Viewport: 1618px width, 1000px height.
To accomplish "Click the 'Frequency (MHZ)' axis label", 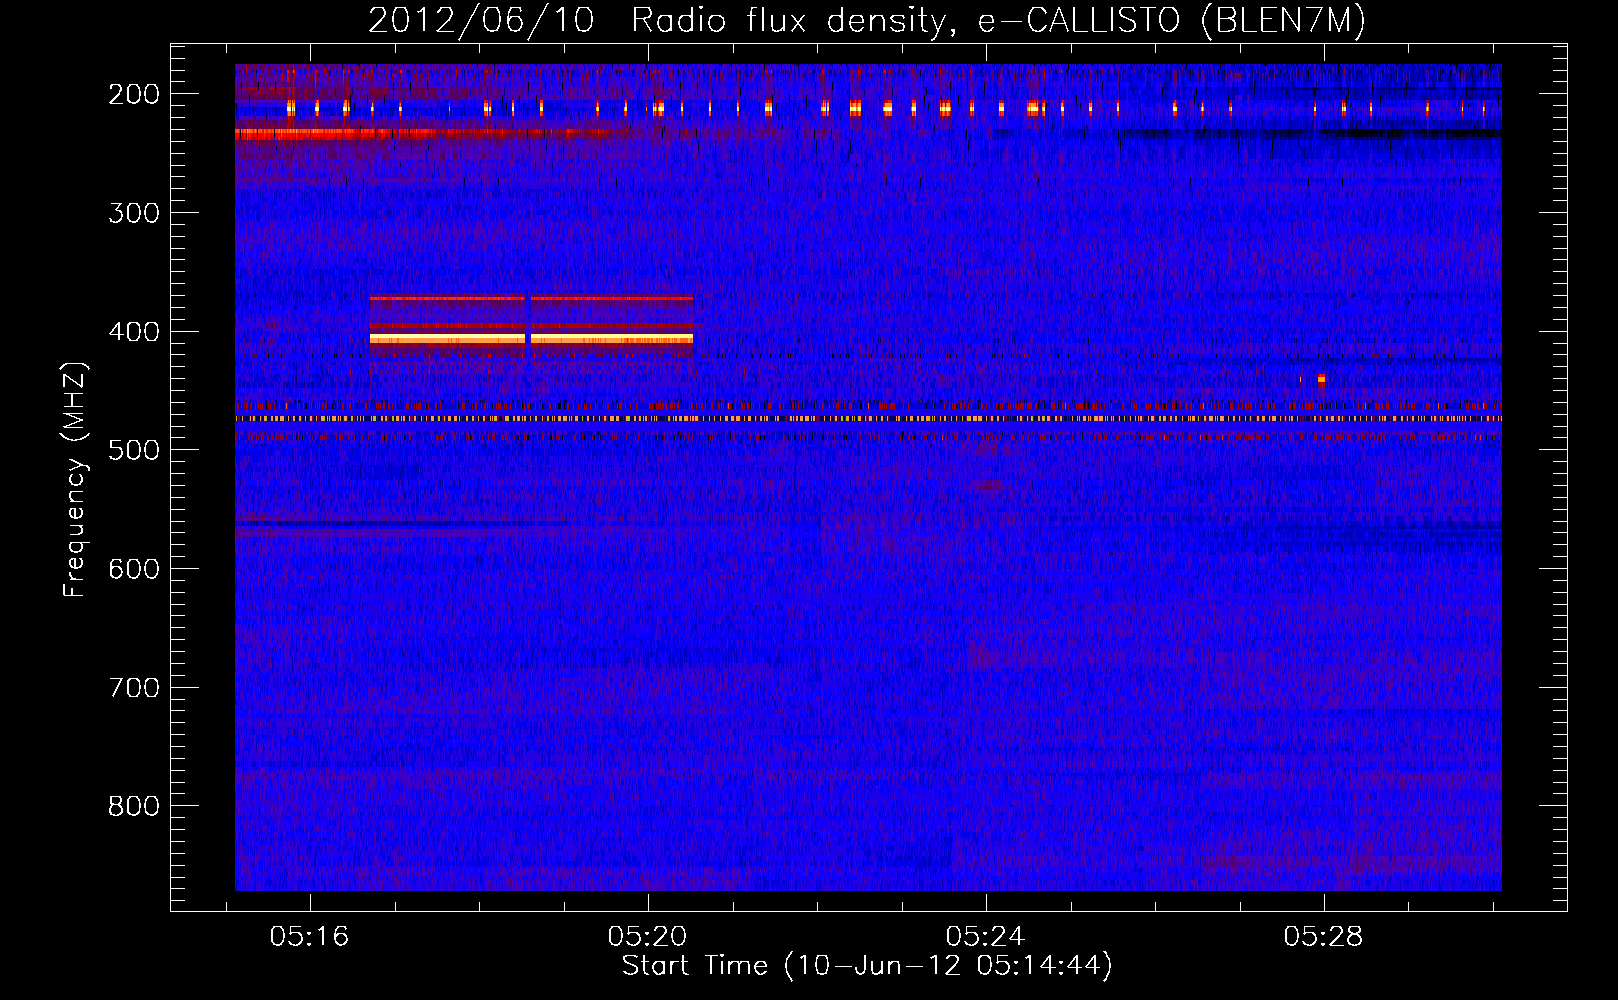I will click(x=75, y=479).
